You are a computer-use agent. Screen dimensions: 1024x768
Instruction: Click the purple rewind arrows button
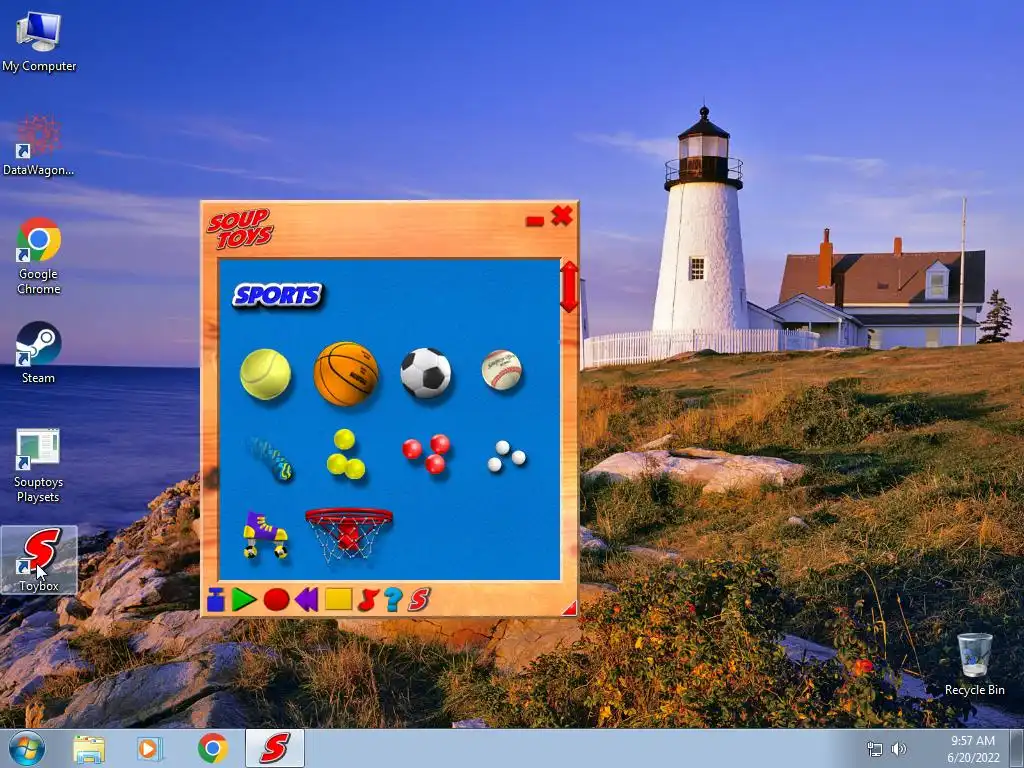(306, 600)
